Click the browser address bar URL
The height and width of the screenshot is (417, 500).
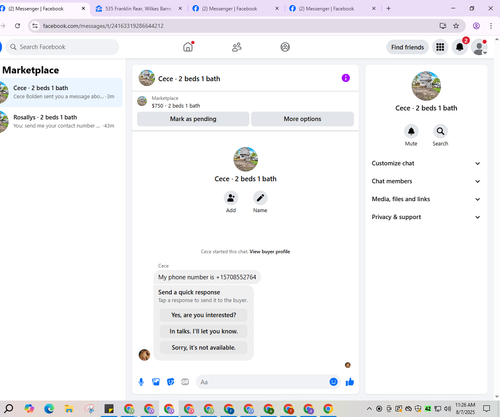click(x=103, y=26)
